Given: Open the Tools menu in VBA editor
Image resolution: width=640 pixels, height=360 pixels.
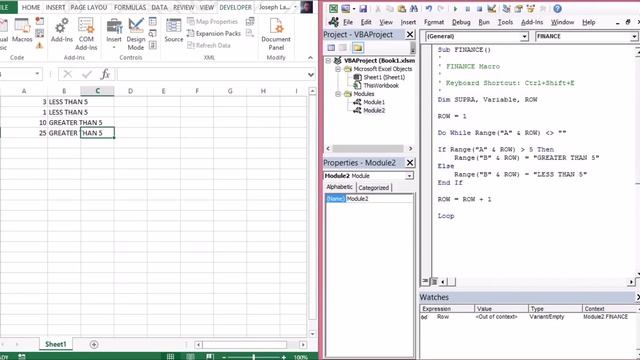Looking at the screenshot, I should pos(505,22).
